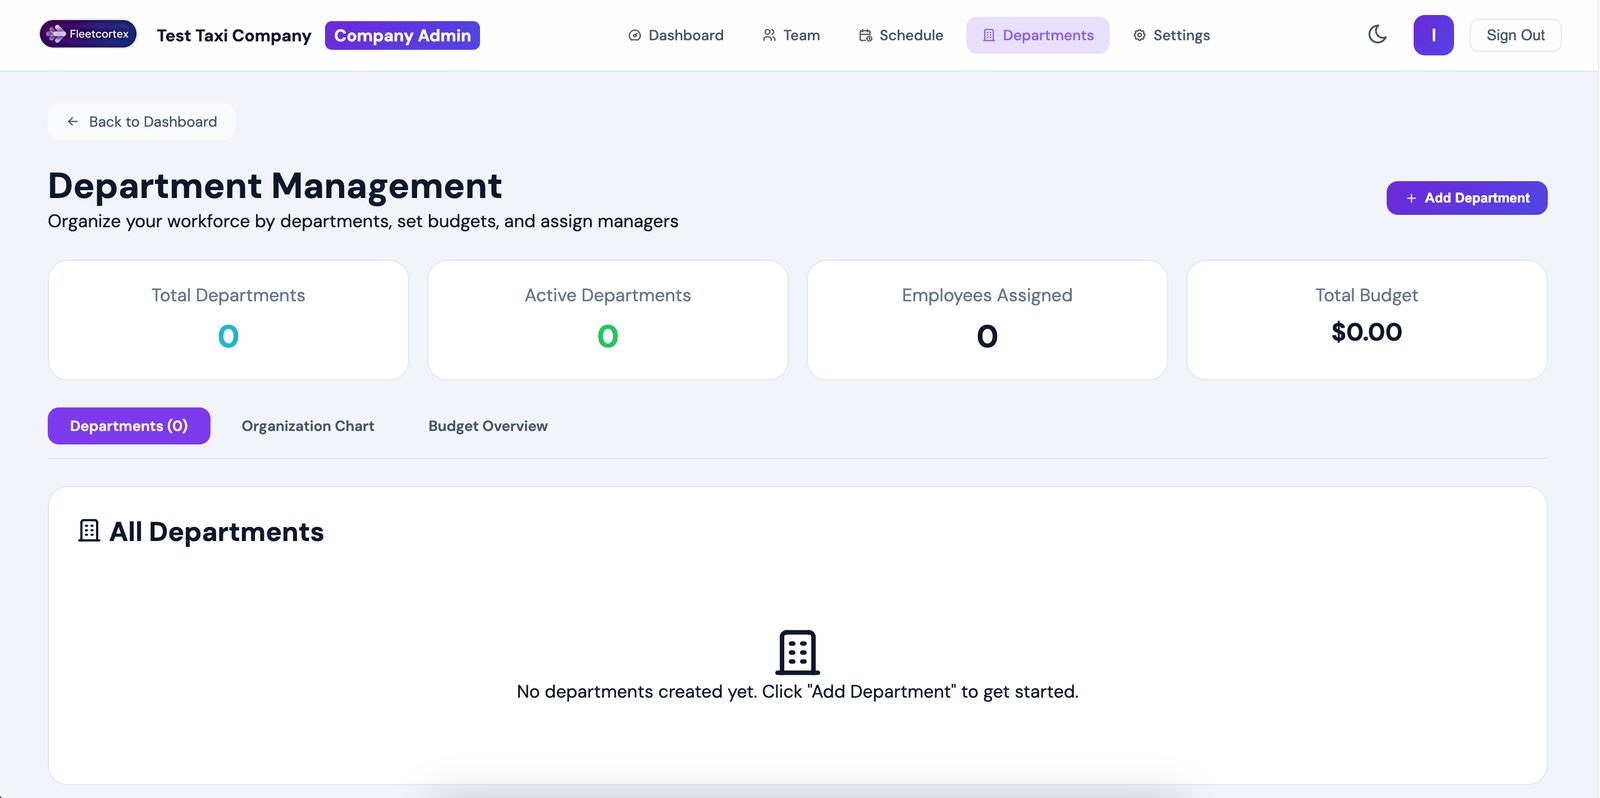Click the Fleetcortex logo
The width and height of the screenshot is (1600, 798).
pyautogui.click(x=88, y=34)
